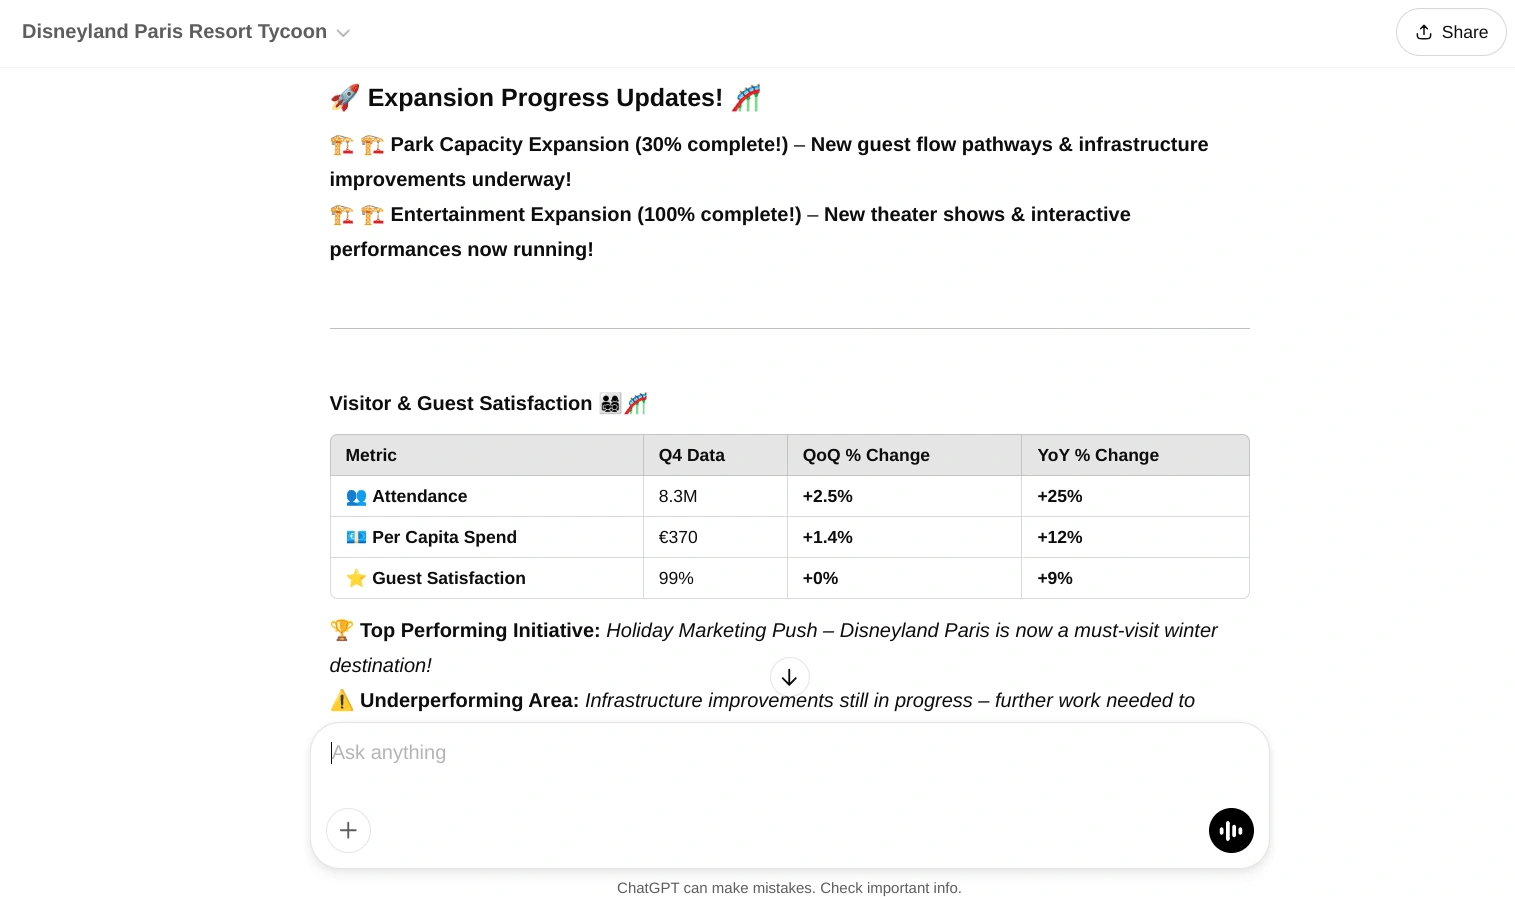Click the YoY % Change column header
This screenshot has width=1515, height=897.
click(x=1098, y=455)
